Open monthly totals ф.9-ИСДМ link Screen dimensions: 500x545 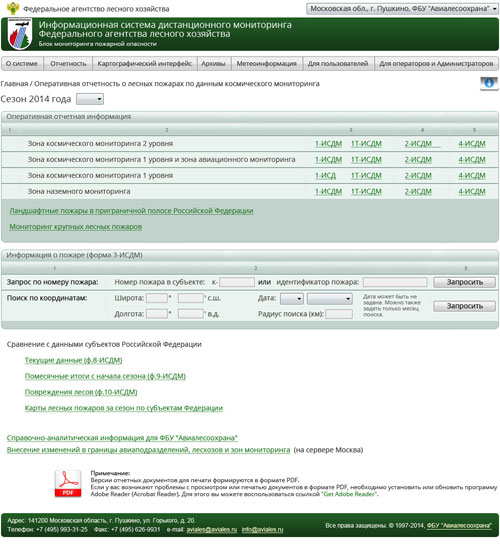pyautogui.click(x=105, y=376)
